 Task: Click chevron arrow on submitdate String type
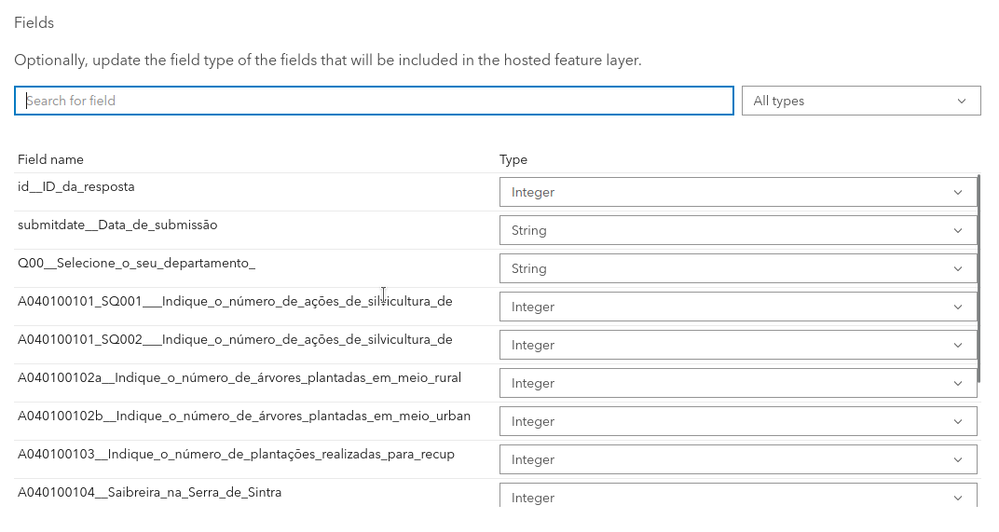(958, 231)
